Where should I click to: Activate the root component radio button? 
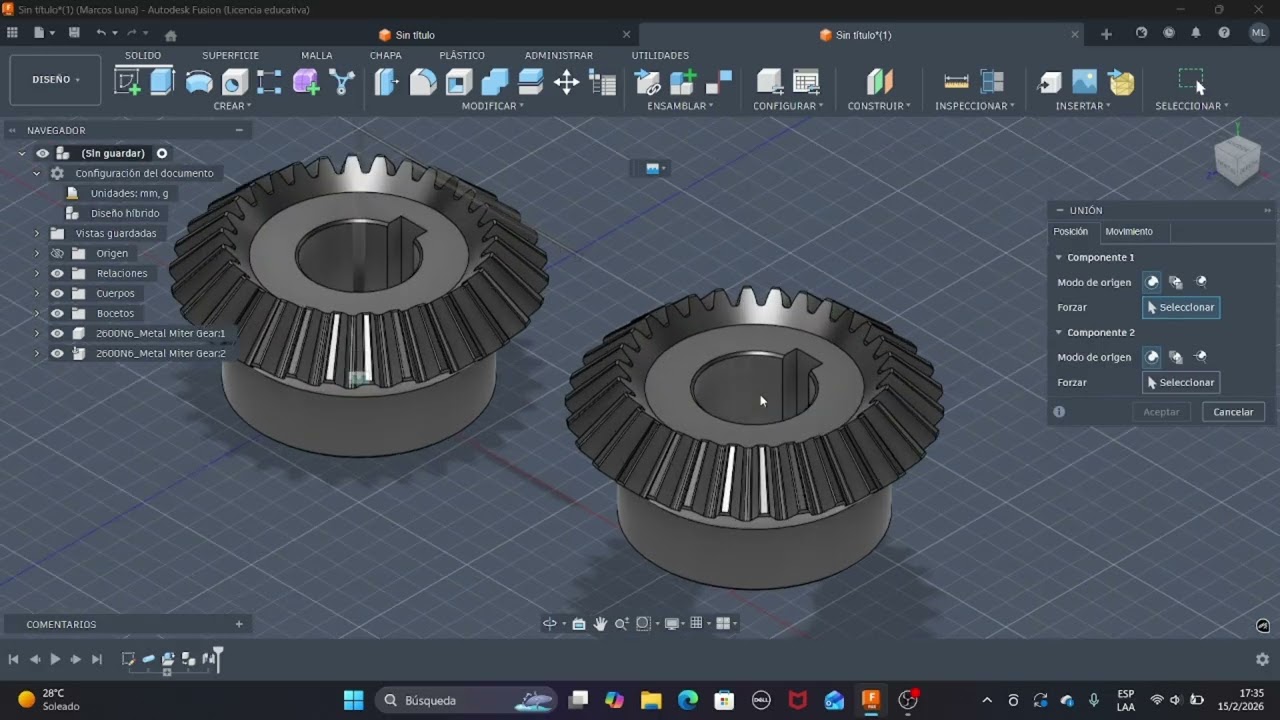tap(162, 153)
